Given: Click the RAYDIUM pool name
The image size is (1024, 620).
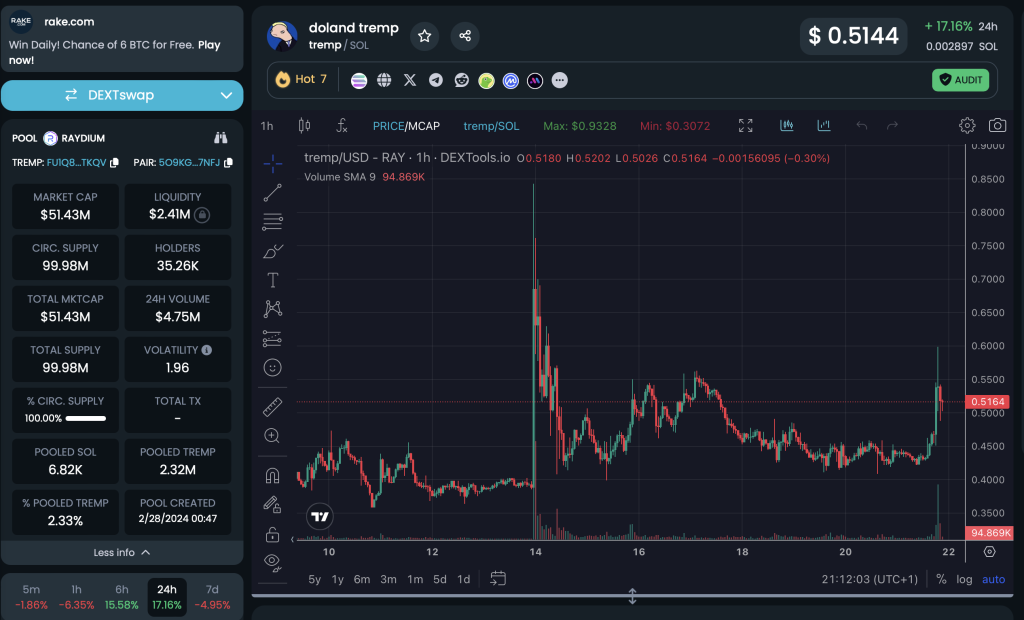Looking at the screenshot, I should tap(83, 138).
